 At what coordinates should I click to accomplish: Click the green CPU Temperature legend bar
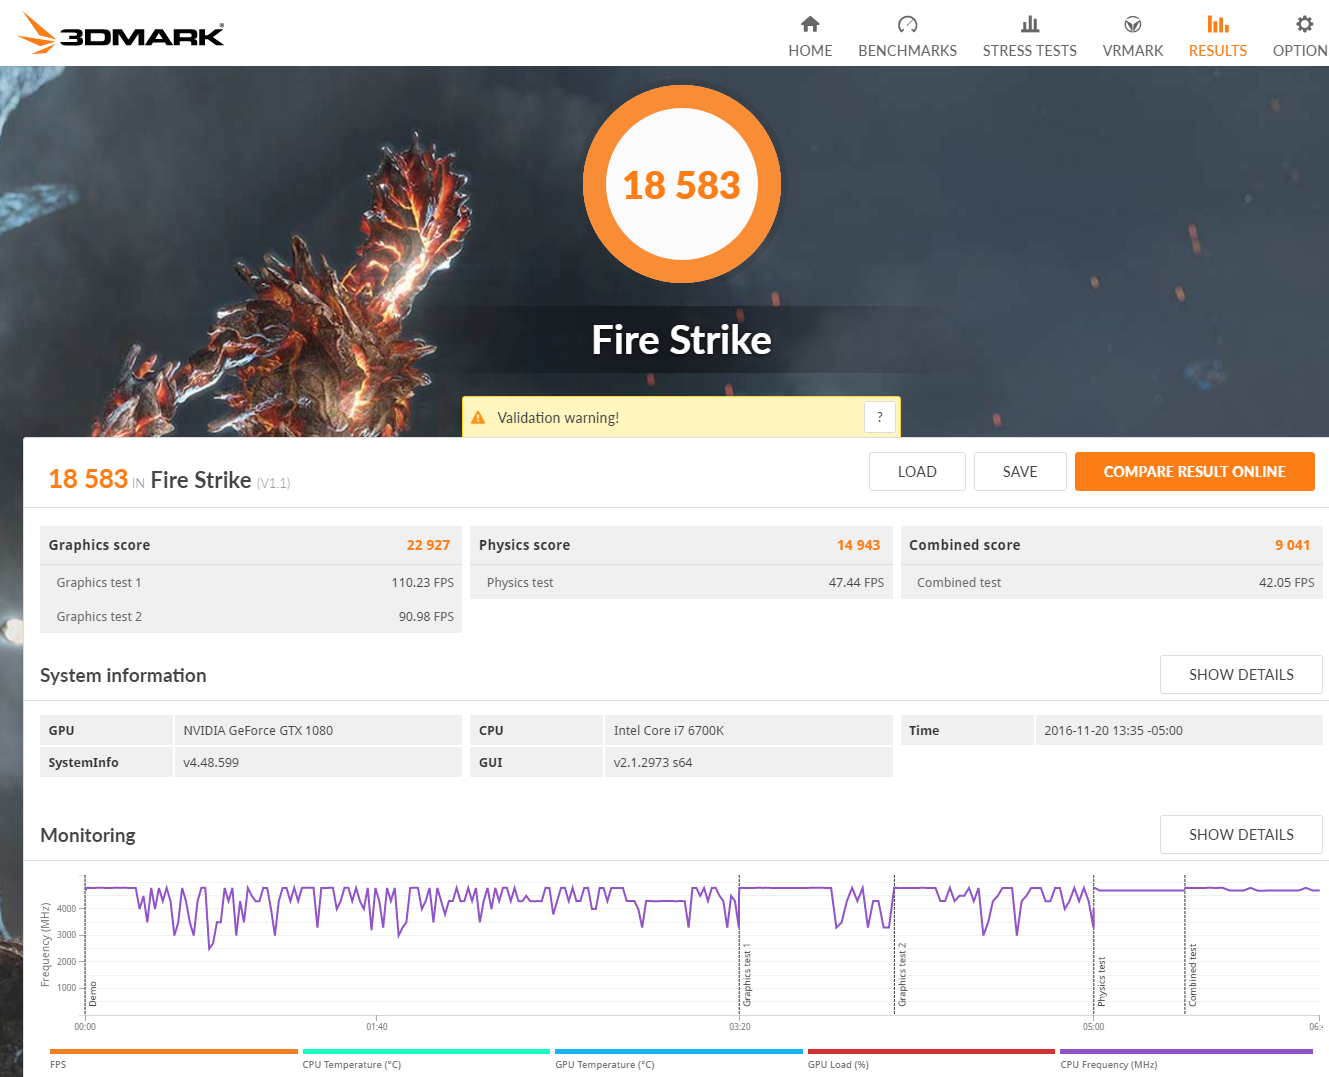pos(426,1051)
